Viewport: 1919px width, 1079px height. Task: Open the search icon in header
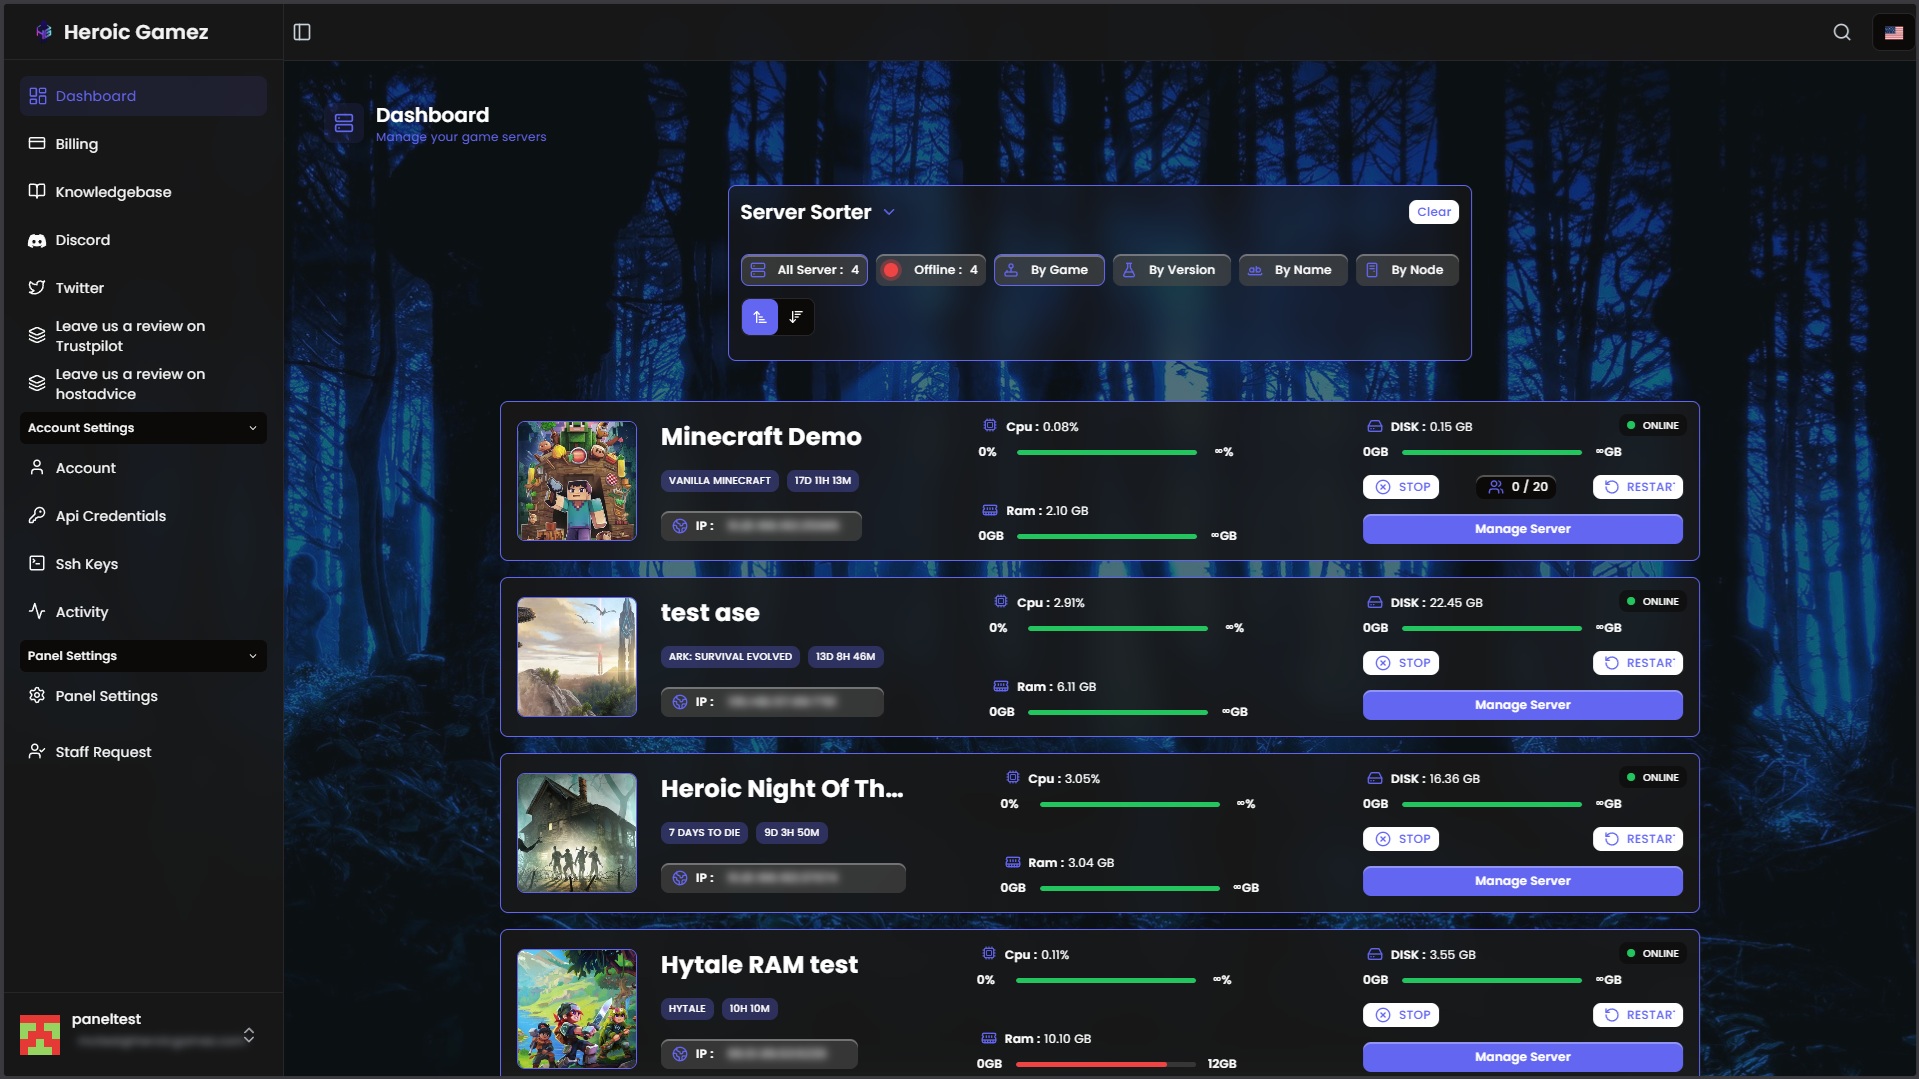pos(1841,32)
